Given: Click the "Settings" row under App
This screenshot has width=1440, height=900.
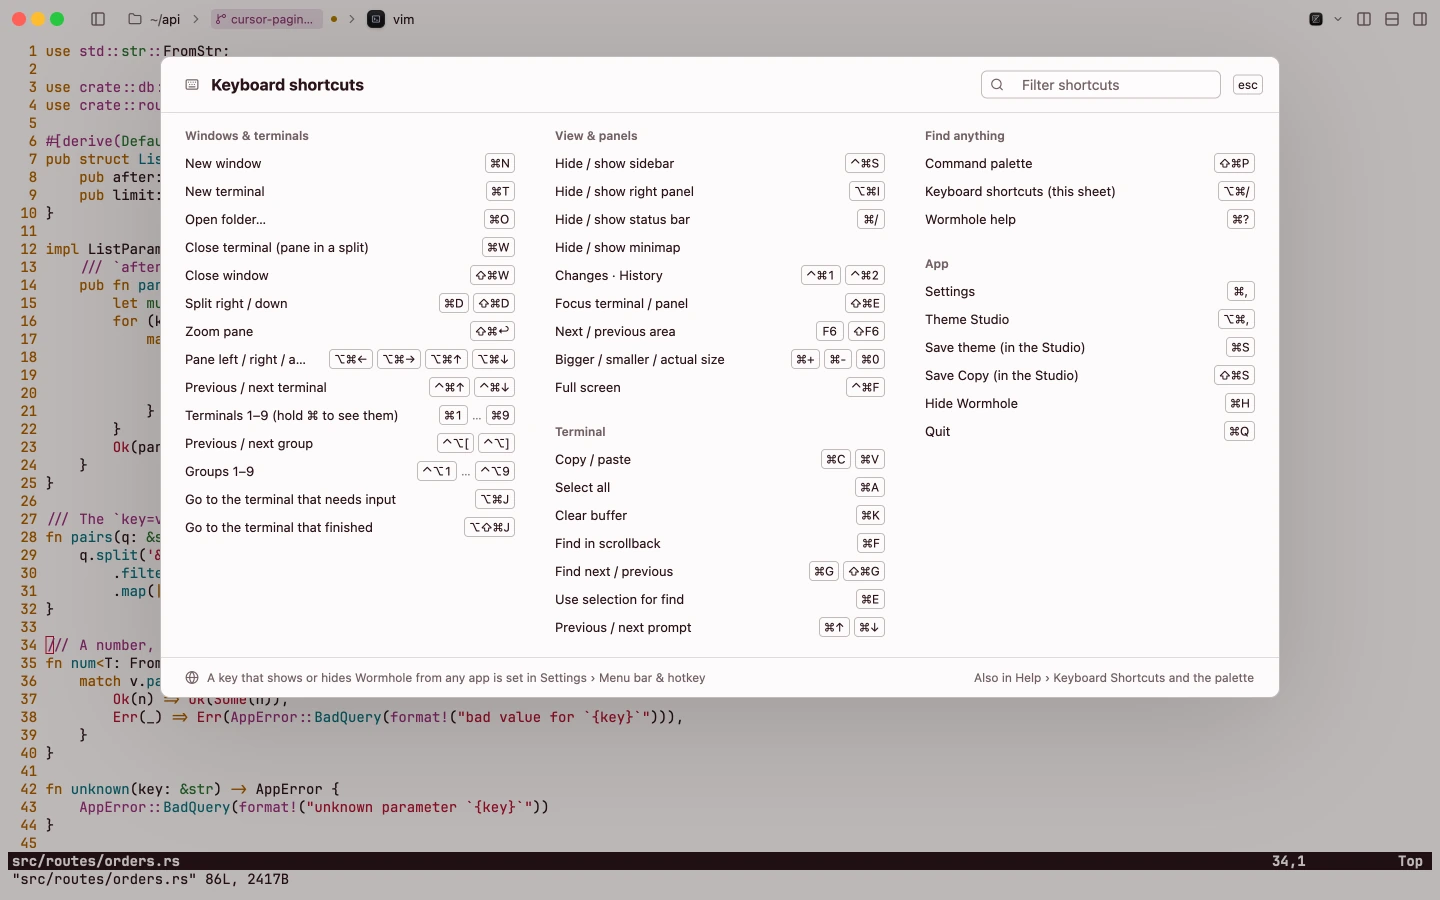Looking at the screenshot, I should 1090,291.
